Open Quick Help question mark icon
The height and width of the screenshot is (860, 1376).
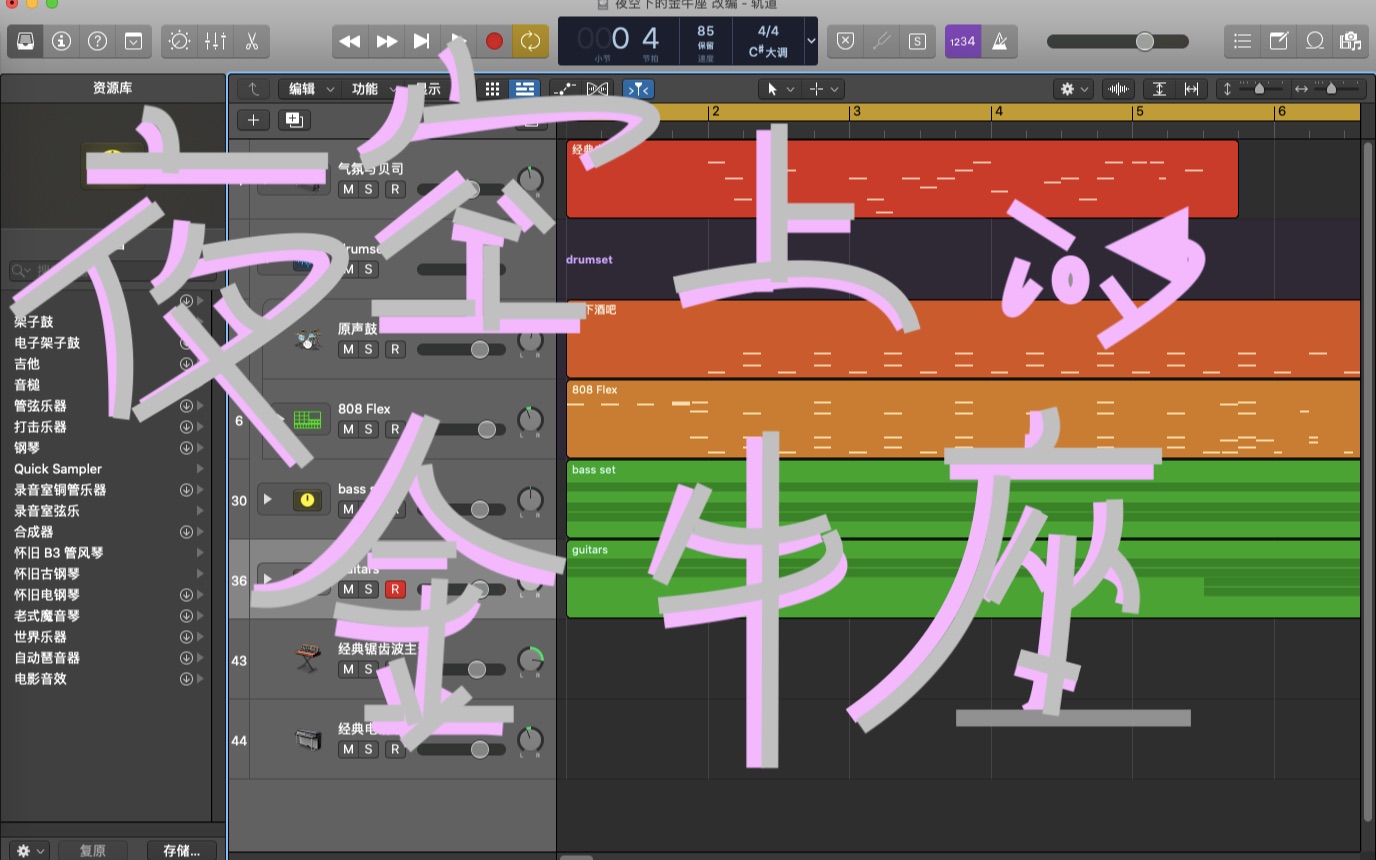pos(97,41)
